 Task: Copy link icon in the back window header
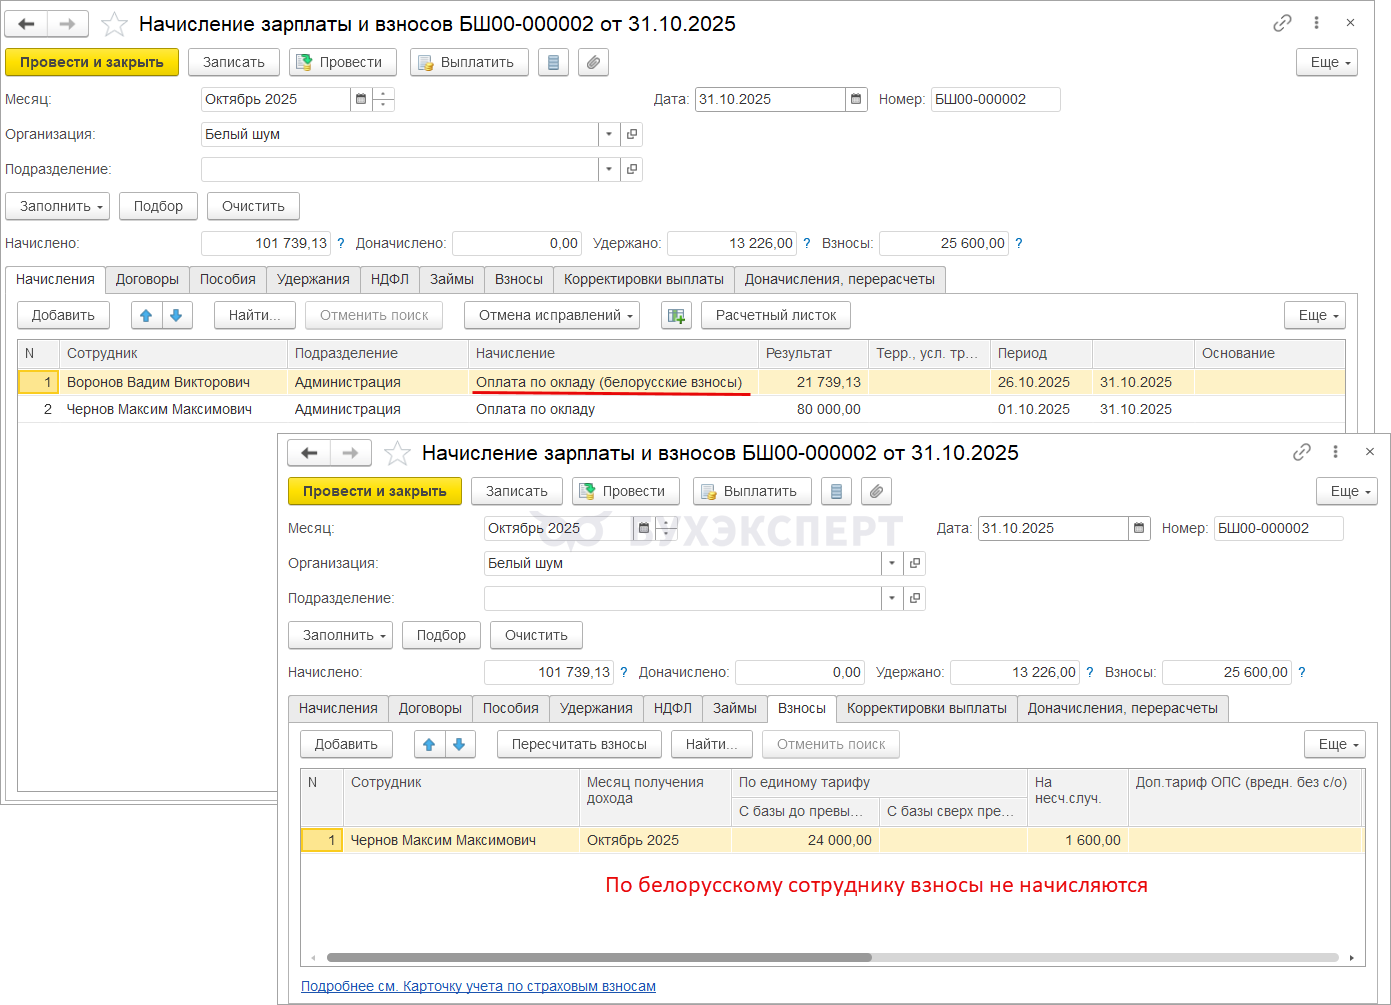pos(1282,23)
